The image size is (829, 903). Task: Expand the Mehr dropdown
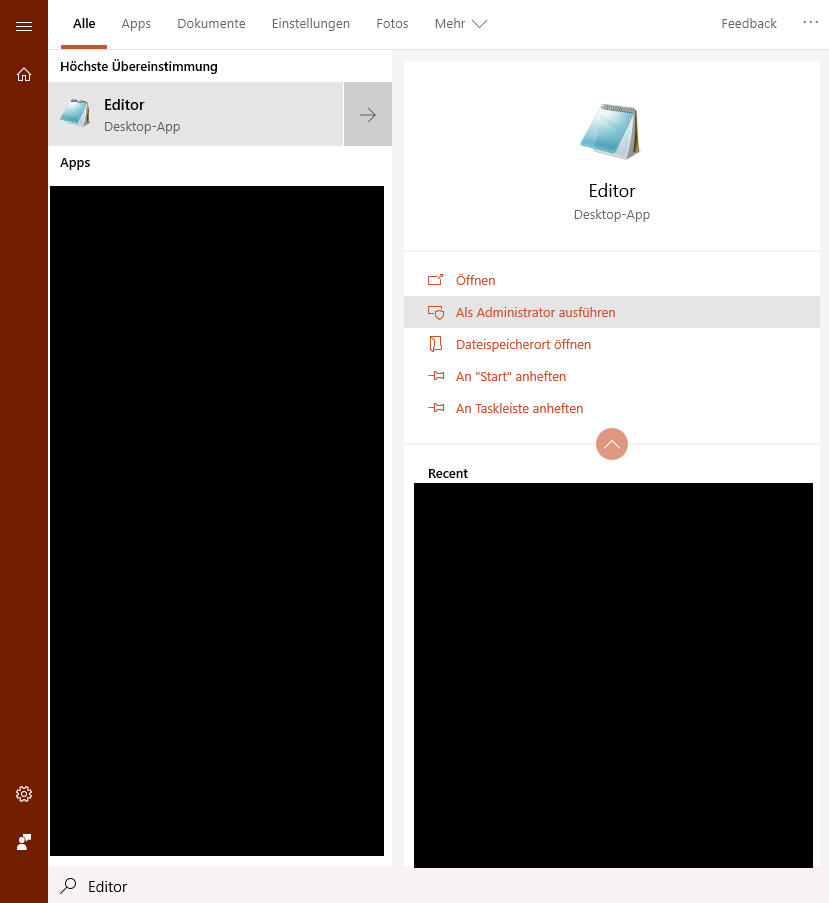point(461,24)
